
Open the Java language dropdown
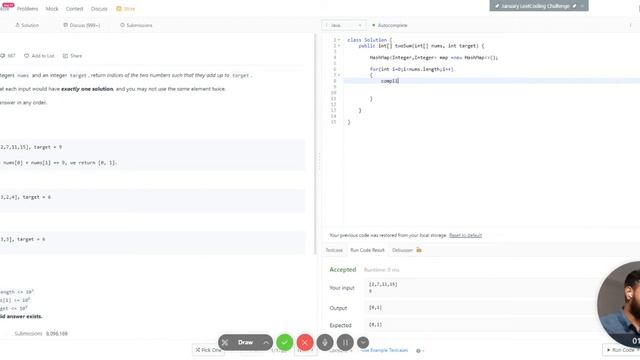click(344, 25)
